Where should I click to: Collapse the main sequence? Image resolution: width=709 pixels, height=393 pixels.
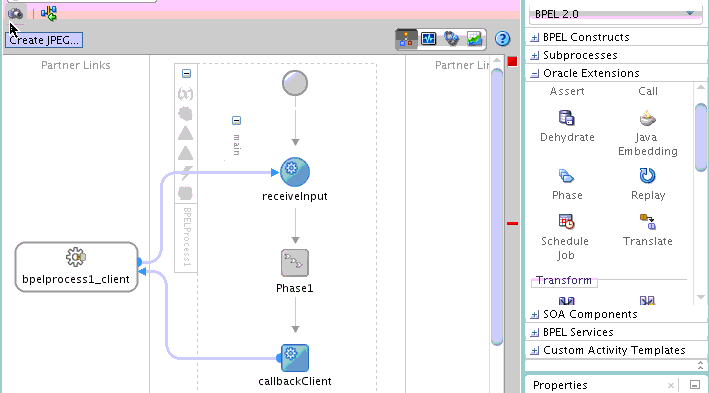(236, 120)
